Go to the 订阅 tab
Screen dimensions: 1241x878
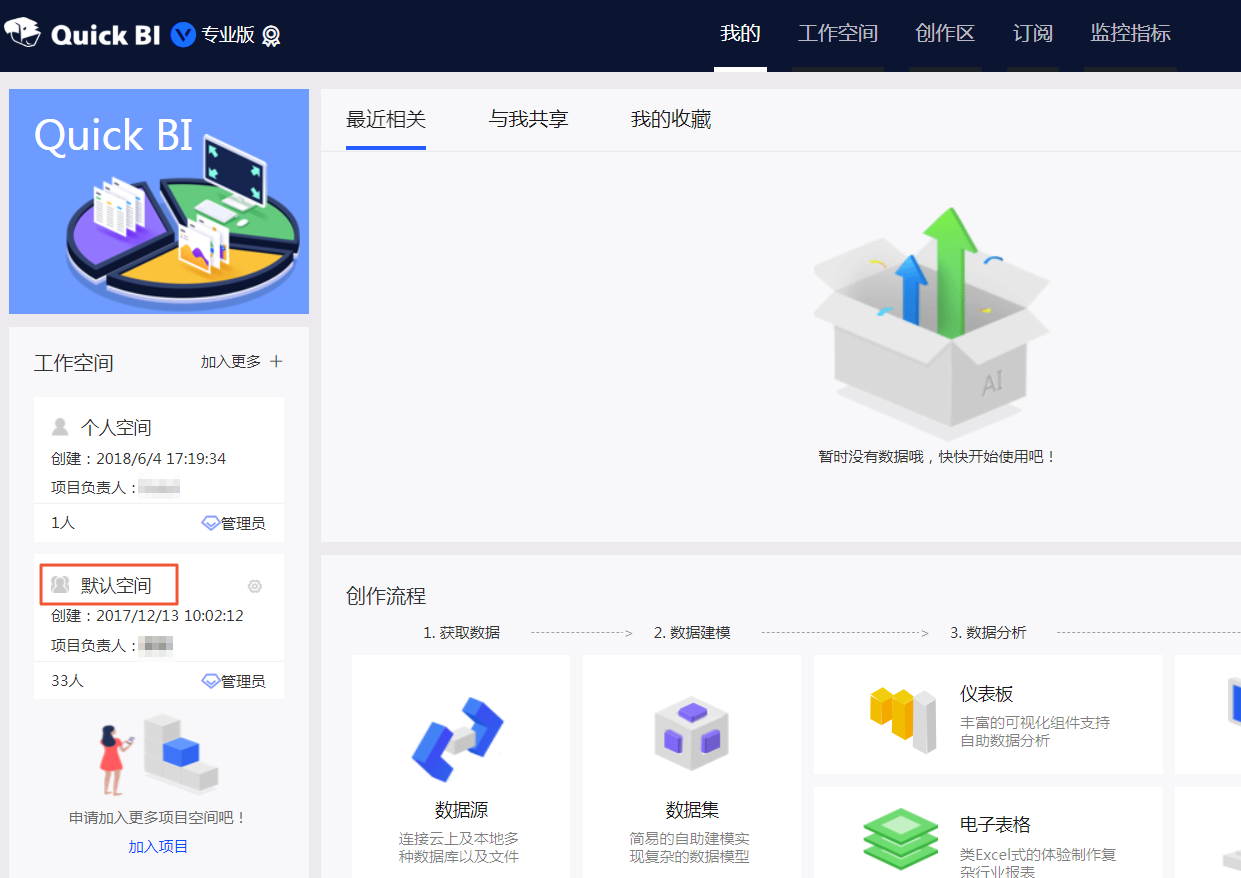(1033, 33)
